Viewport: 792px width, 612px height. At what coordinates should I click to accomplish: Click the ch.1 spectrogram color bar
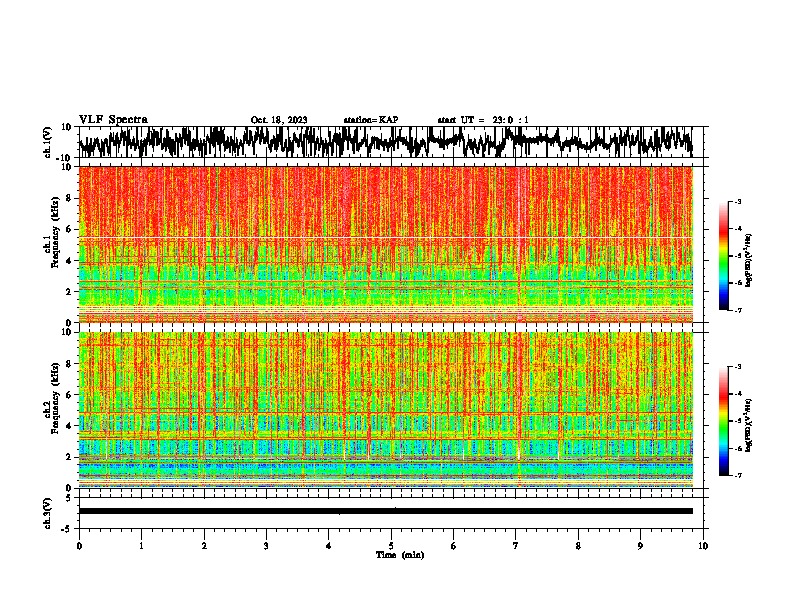(x=723, y=256)
